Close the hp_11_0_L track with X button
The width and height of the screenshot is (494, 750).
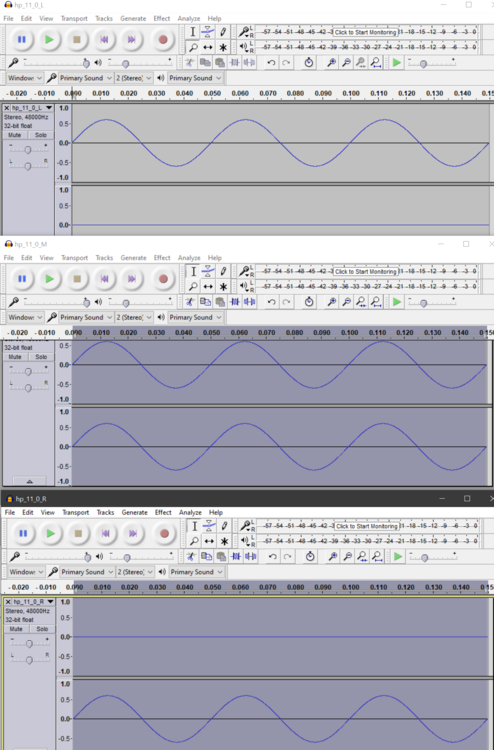point(7,108)
